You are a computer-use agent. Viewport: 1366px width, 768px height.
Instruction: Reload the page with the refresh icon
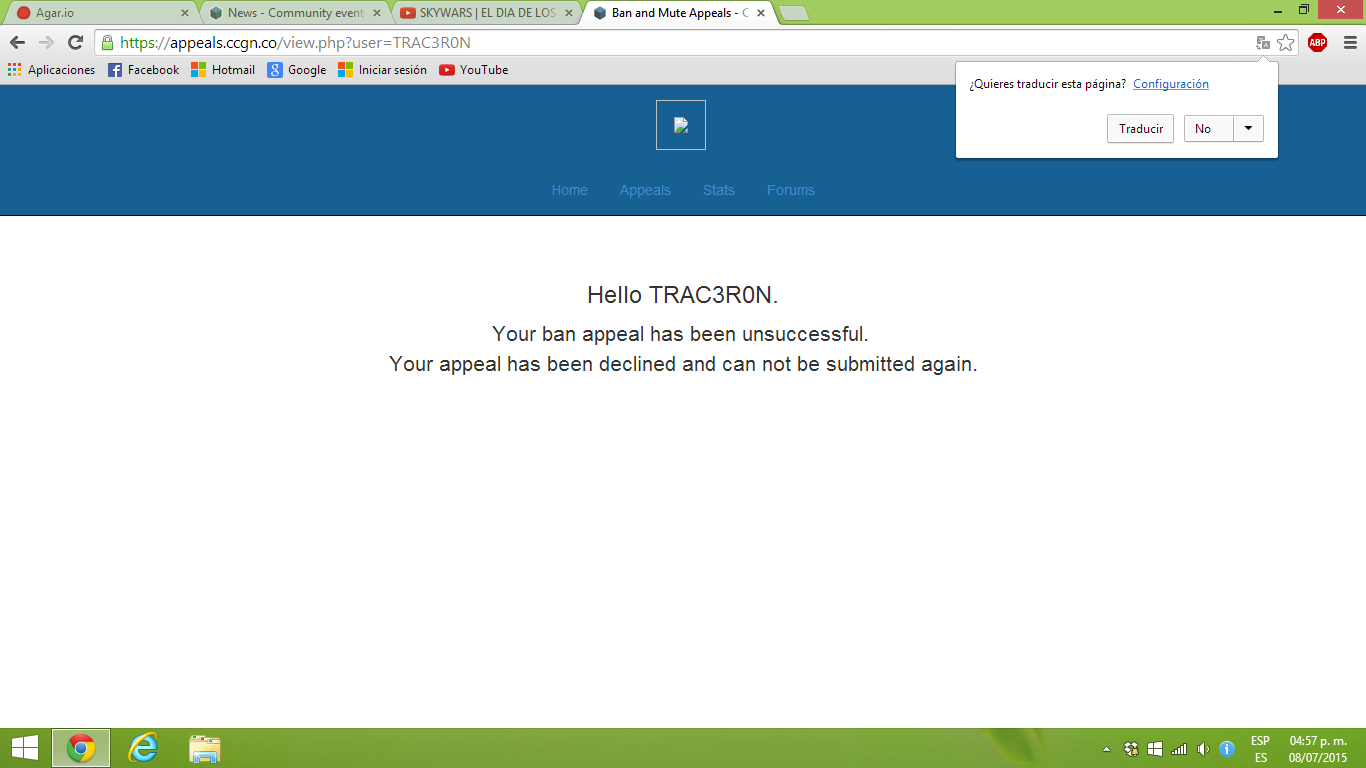click(75, 43)
